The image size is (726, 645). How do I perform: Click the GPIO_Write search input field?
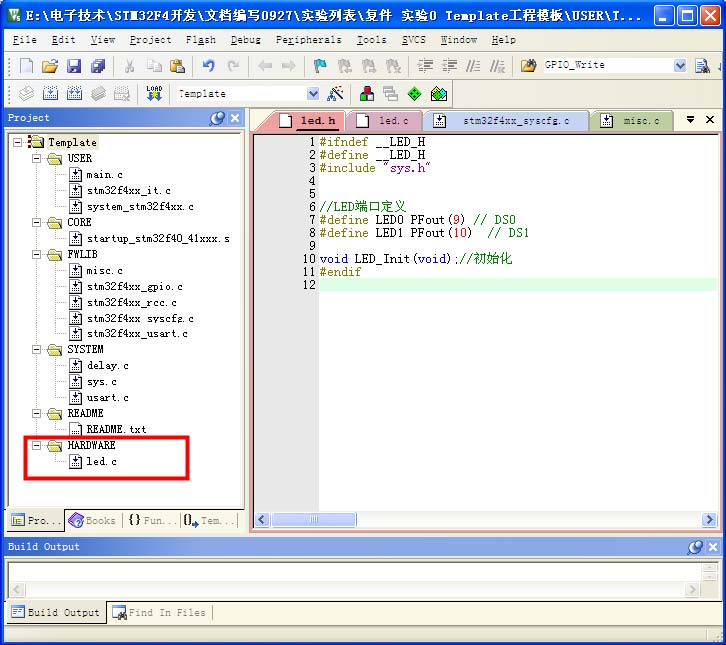(607, 65)
